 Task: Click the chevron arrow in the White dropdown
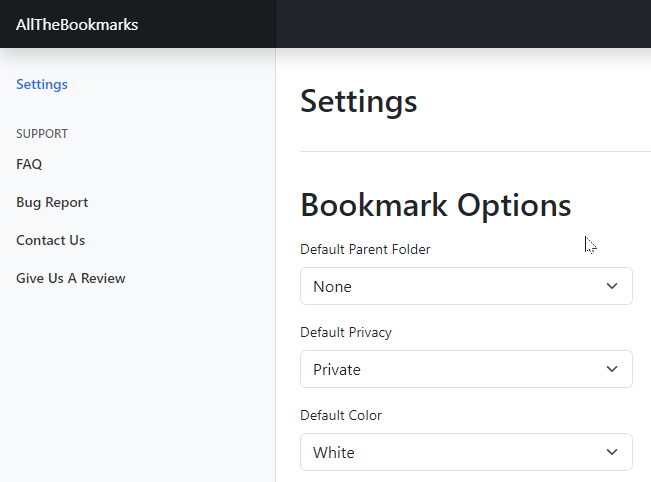[x=612, y=452]
